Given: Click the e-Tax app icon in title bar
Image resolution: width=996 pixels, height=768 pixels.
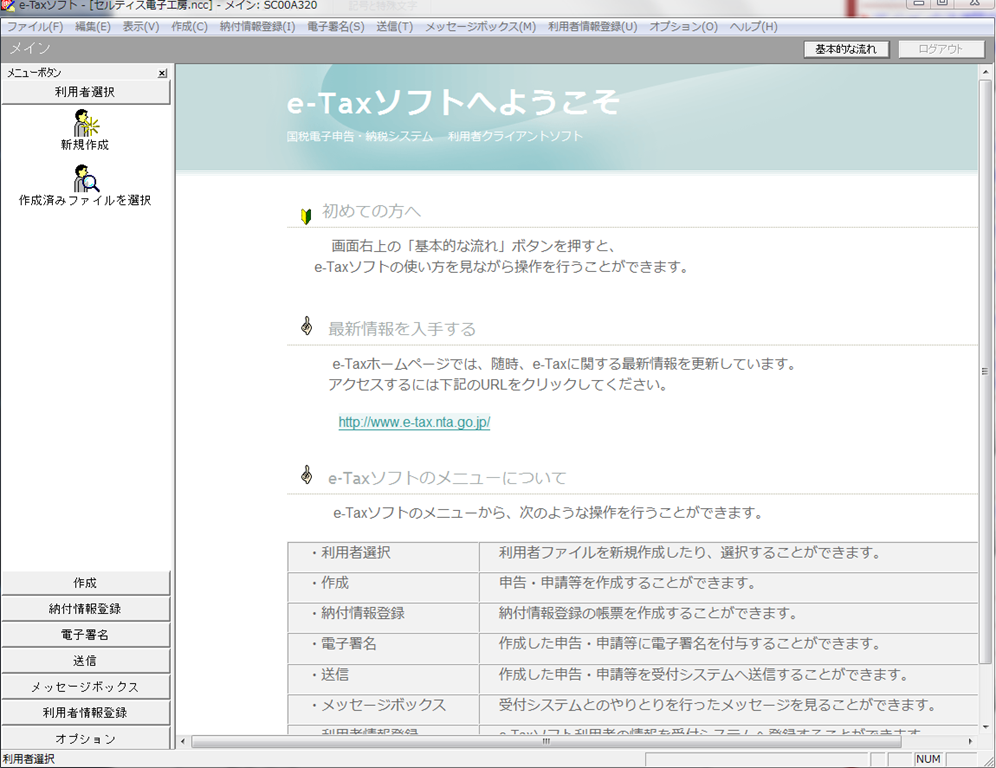Looking at the screenshot, I should [x=8, y=6].
